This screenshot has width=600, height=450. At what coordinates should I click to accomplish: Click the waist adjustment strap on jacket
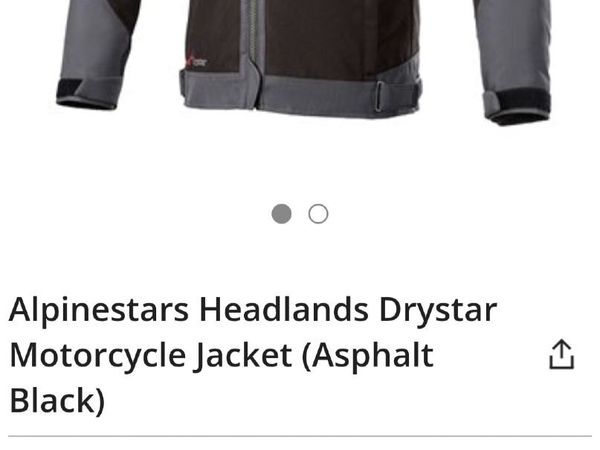(398, 95)
